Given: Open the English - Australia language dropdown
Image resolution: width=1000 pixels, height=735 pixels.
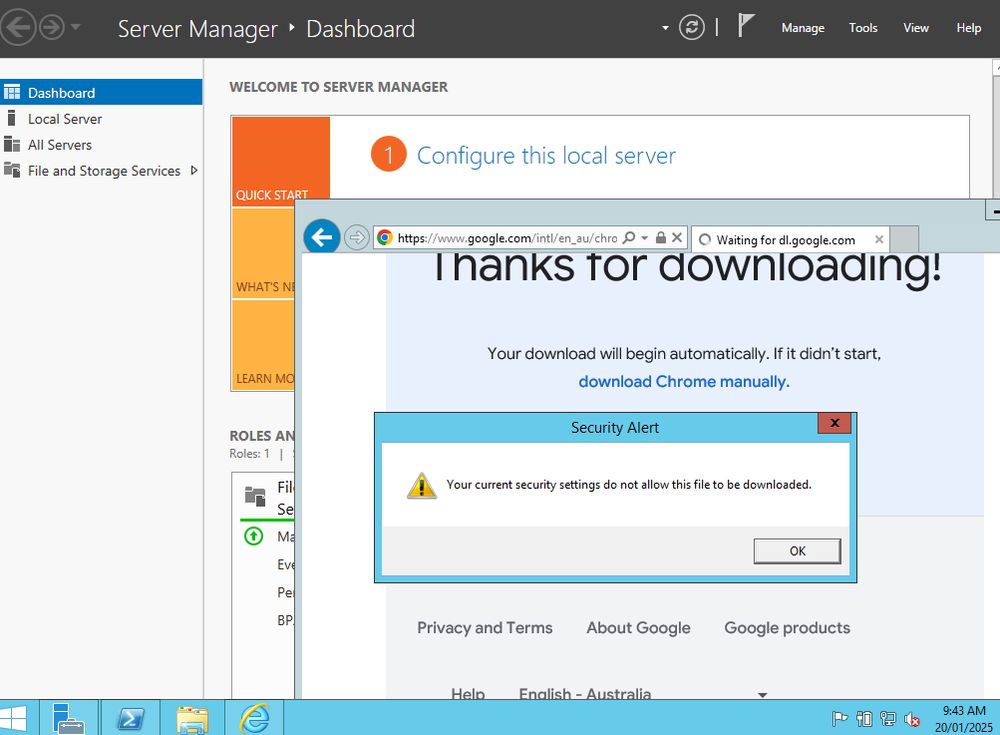Looking at the screenshot, I should [643, 694].
